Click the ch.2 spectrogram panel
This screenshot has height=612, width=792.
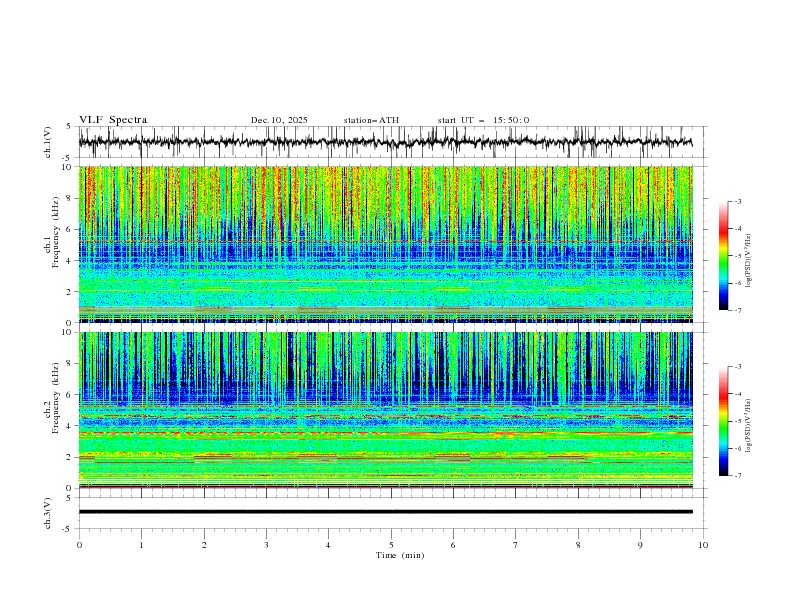pyautogui.click(x=385, y=410)
